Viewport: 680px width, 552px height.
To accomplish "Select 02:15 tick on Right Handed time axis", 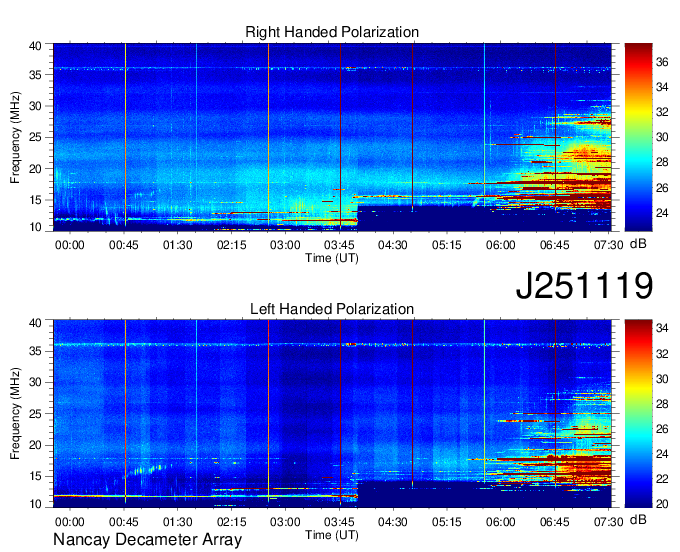I will coord(231,244).
